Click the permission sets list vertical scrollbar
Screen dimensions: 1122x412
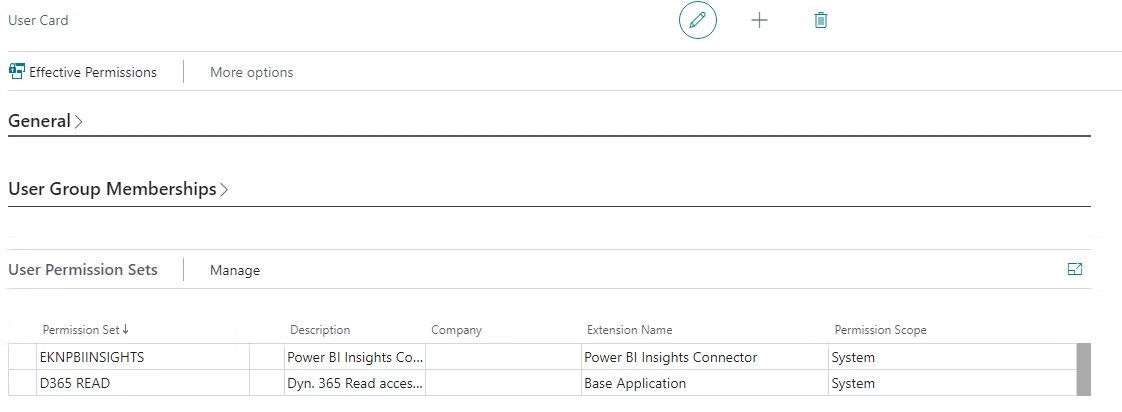coord(1083,369)
